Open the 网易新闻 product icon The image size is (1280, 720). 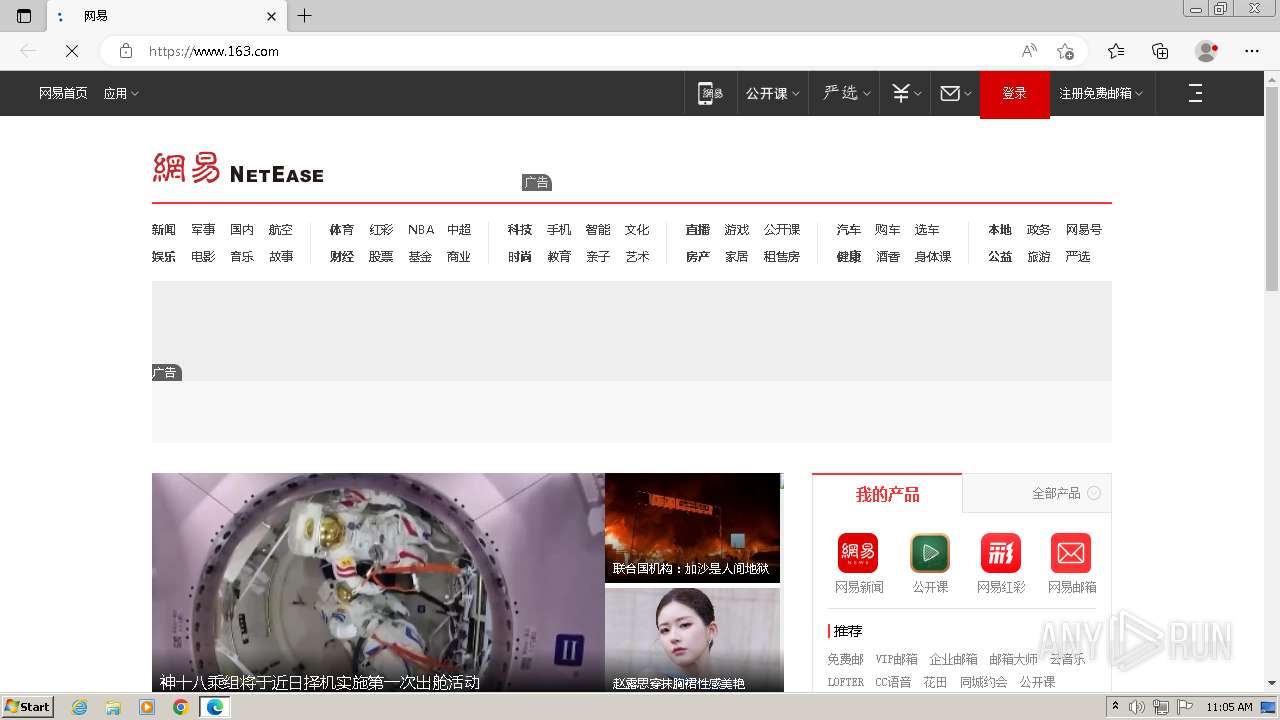tap(858, 553)
